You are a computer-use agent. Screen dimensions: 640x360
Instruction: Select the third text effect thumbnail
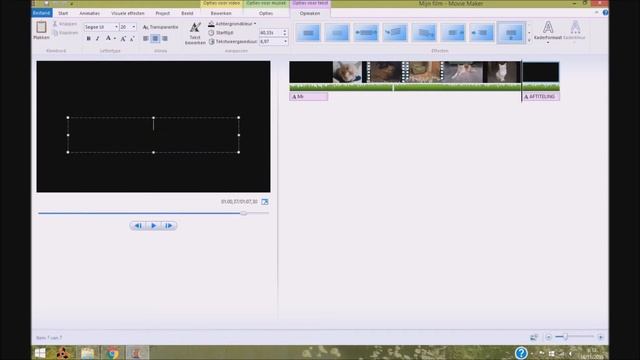(x=366, y=33)
